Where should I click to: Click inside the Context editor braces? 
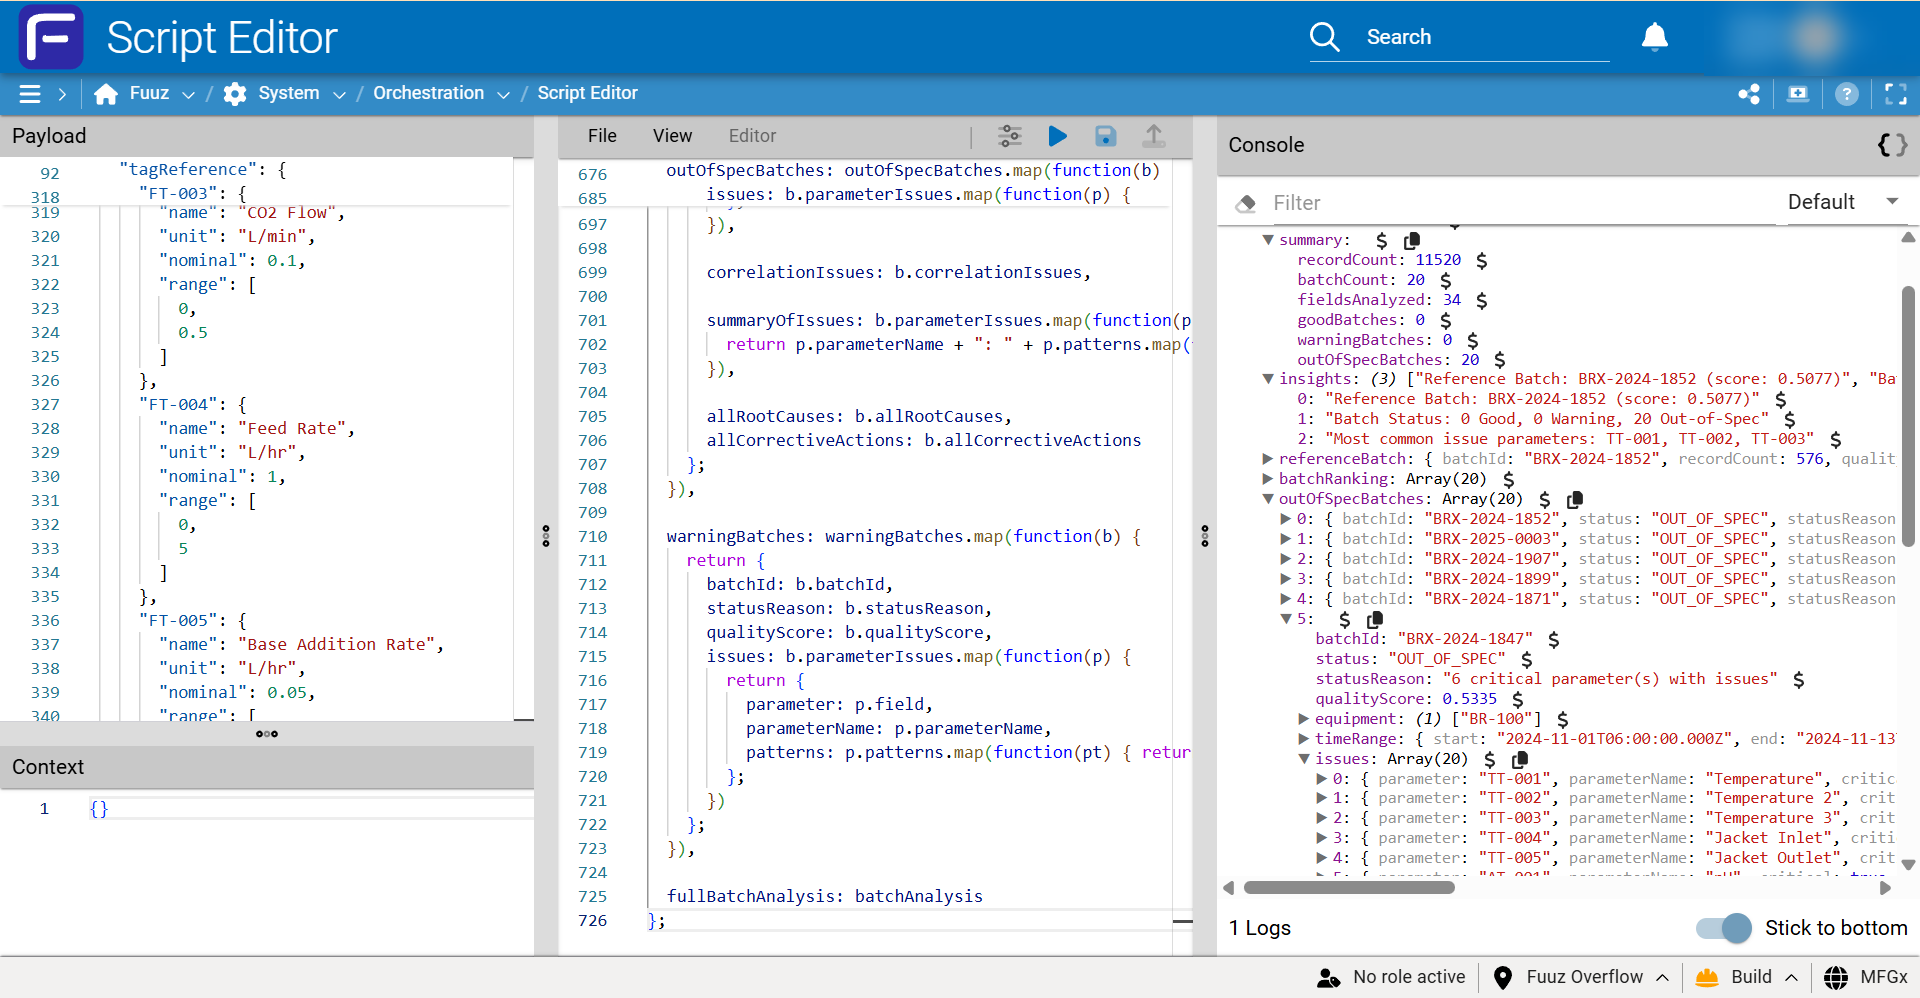coord(98,809)
